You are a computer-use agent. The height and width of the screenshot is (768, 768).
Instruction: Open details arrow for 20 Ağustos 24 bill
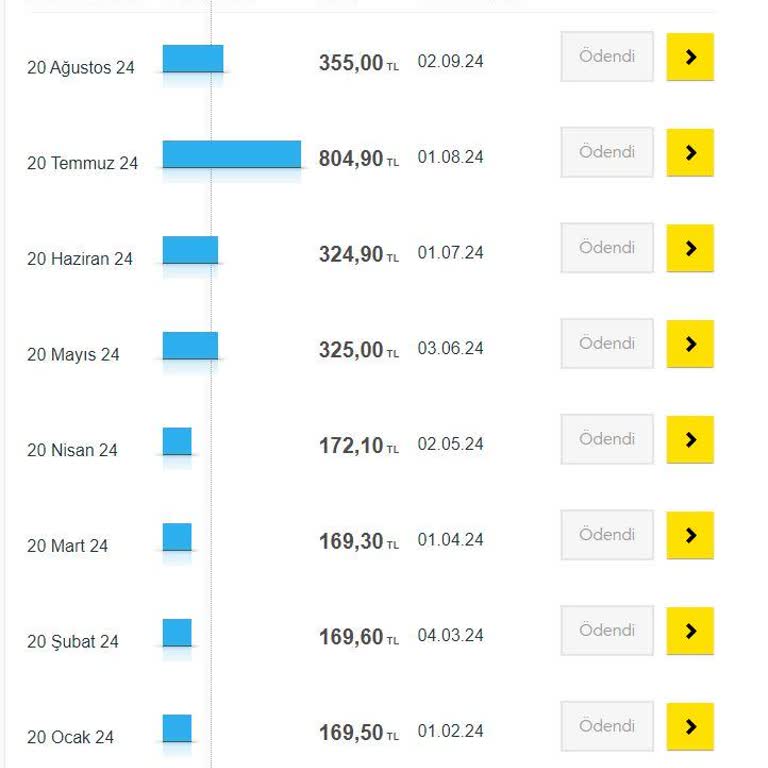click(x=690, y=57)
